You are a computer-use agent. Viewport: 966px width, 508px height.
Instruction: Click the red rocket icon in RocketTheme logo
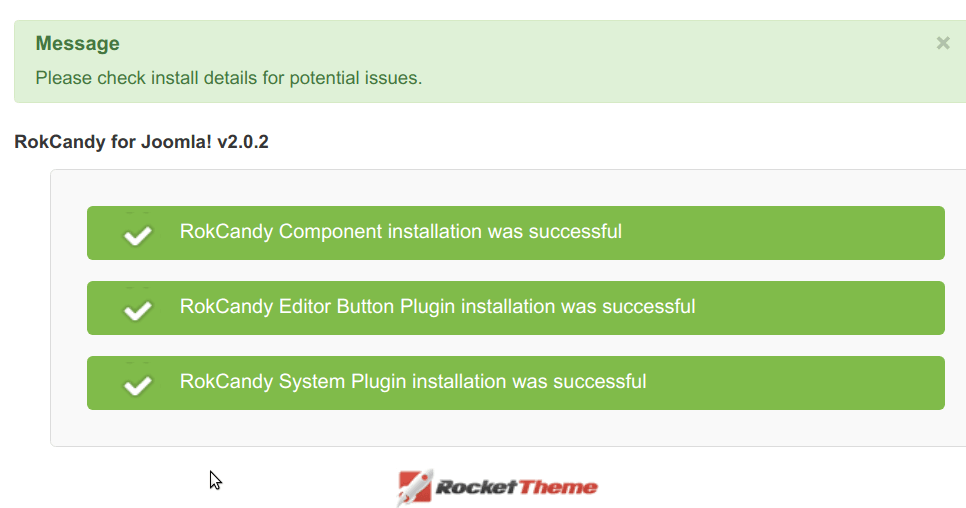415,488
